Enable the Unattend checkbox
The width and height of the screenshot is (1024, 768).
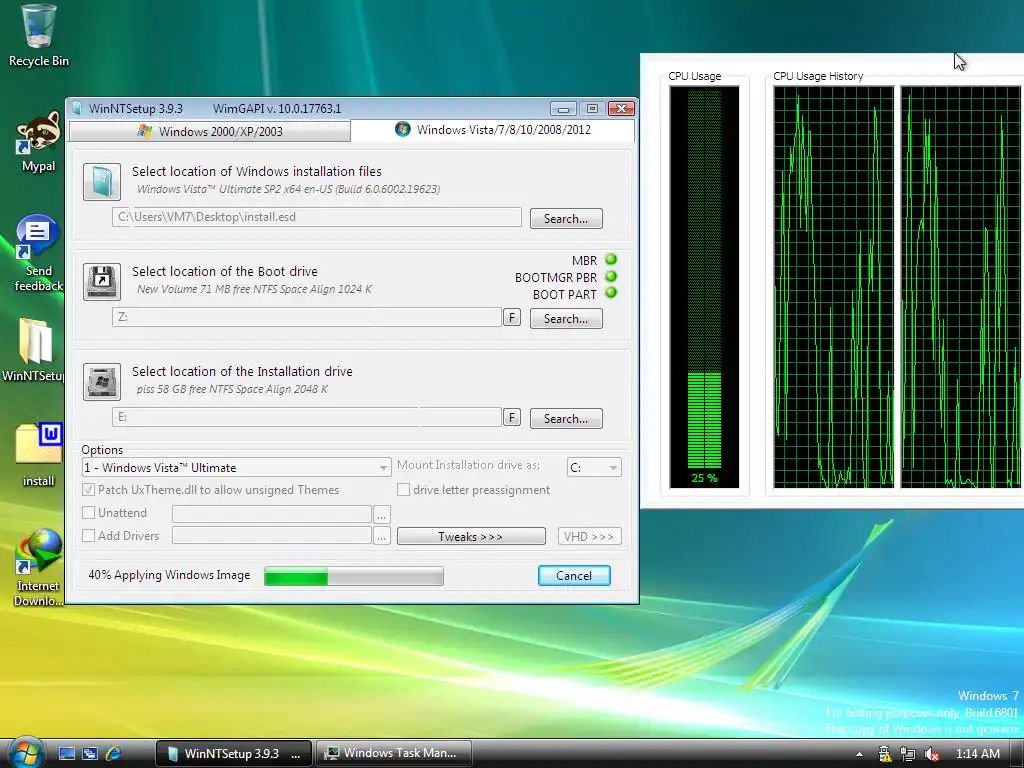89,512
